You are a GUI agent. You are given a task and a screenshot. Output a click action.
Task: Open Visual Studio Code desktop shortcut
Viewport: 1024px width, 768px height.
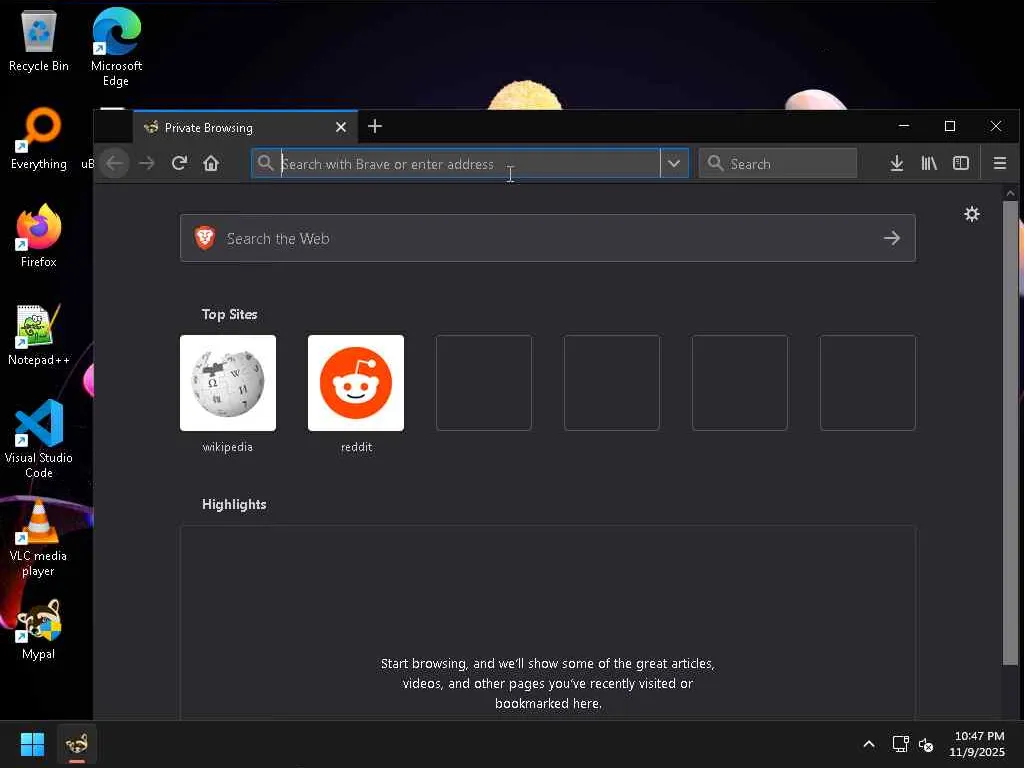39,439
